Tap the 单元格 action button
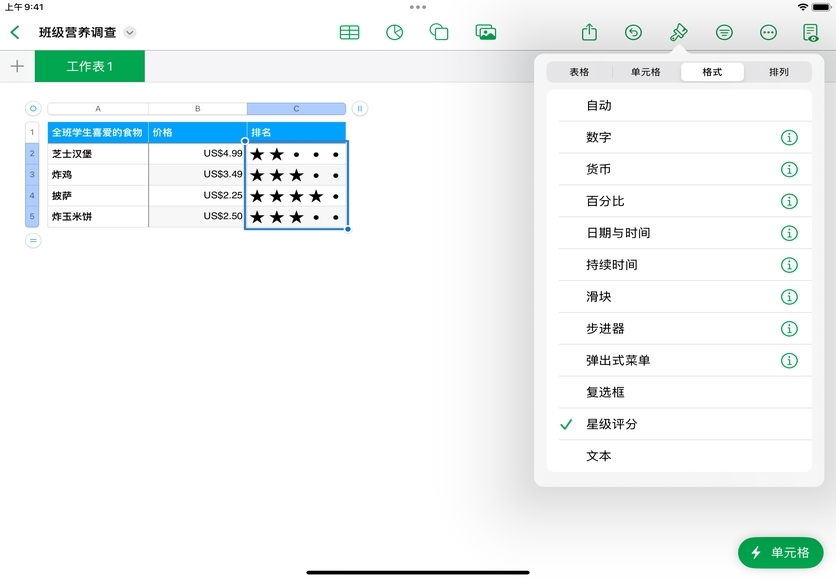 pyautogui.click(x=780, y=553)
